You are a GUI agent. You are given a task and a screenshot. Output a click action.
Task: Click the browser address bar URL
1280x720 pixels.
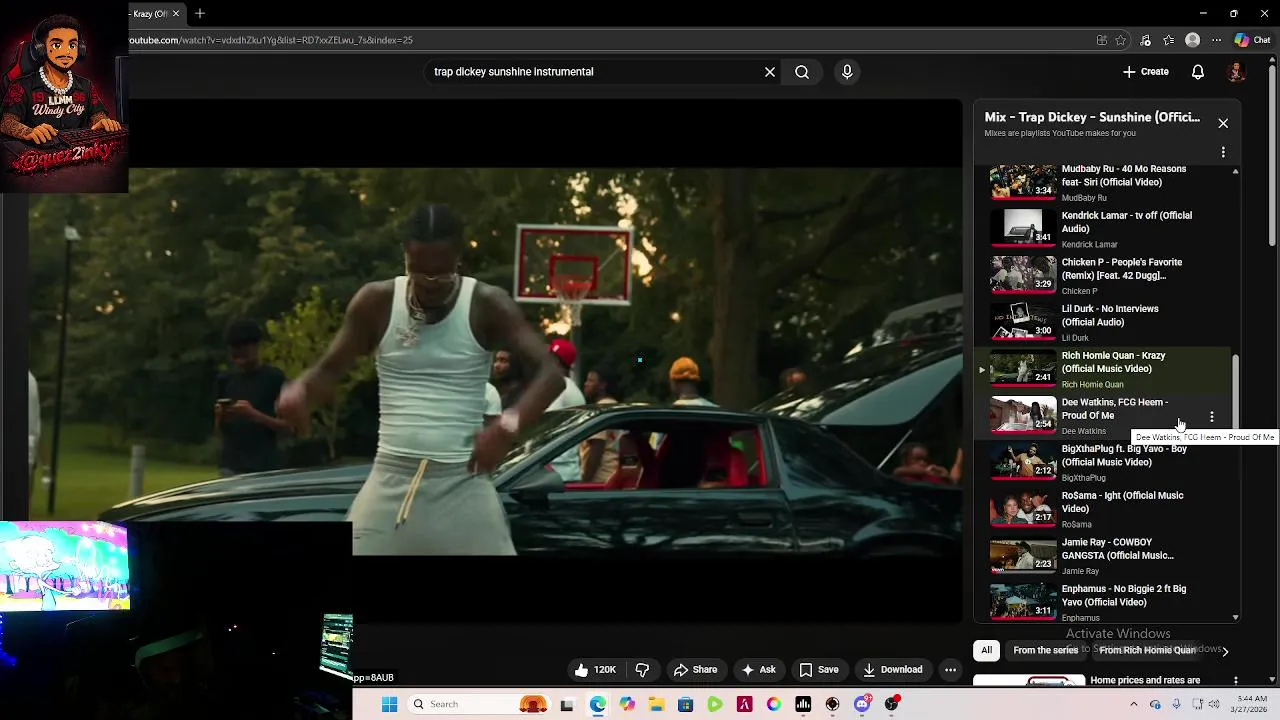click(270, 40)
